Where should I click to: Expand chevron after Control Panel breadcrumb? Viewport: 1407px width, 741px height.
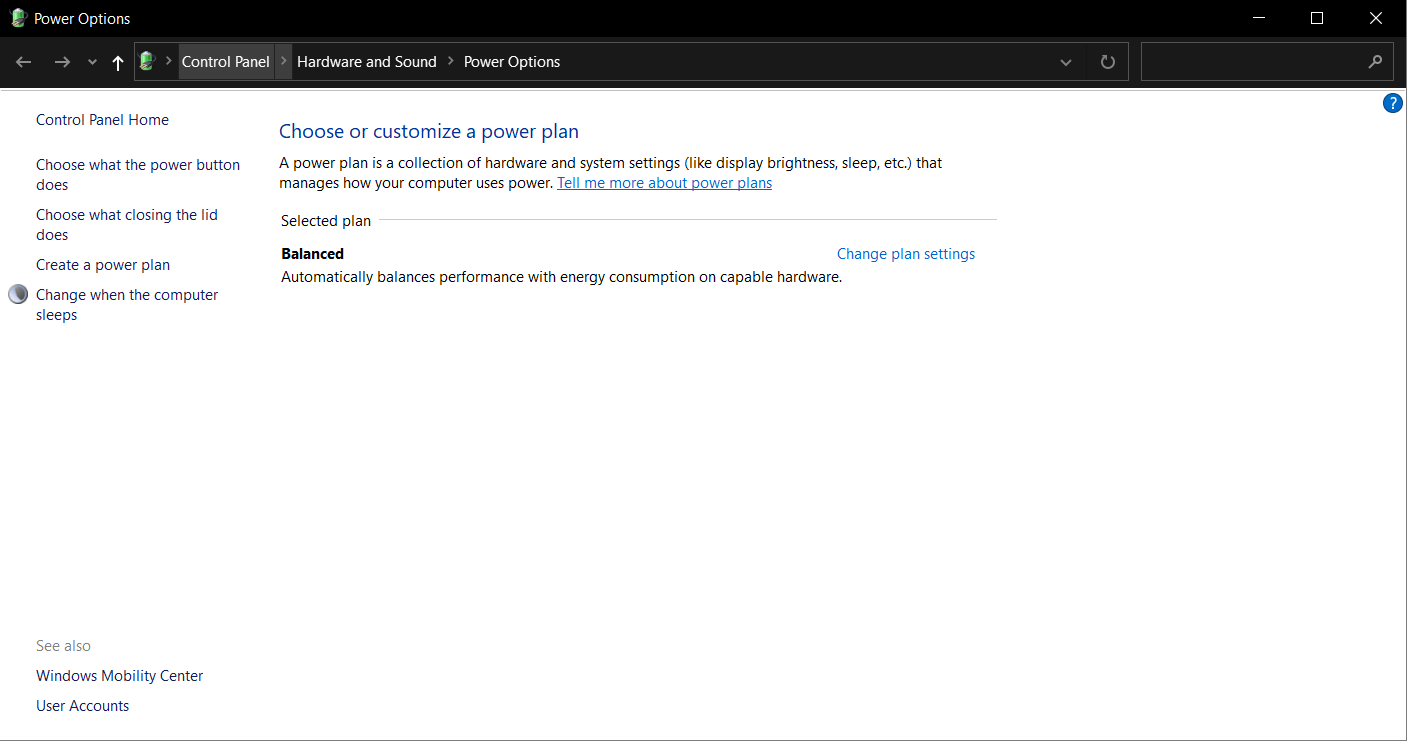(284, 61)
